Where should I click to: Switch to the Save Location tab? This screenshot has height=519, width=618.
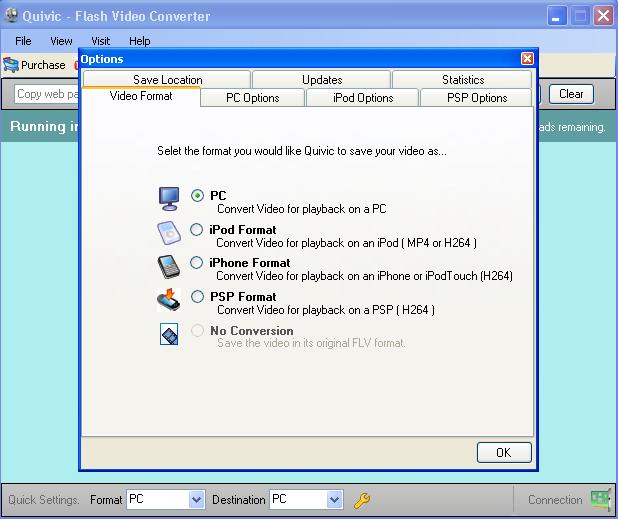tap(167, 79)
